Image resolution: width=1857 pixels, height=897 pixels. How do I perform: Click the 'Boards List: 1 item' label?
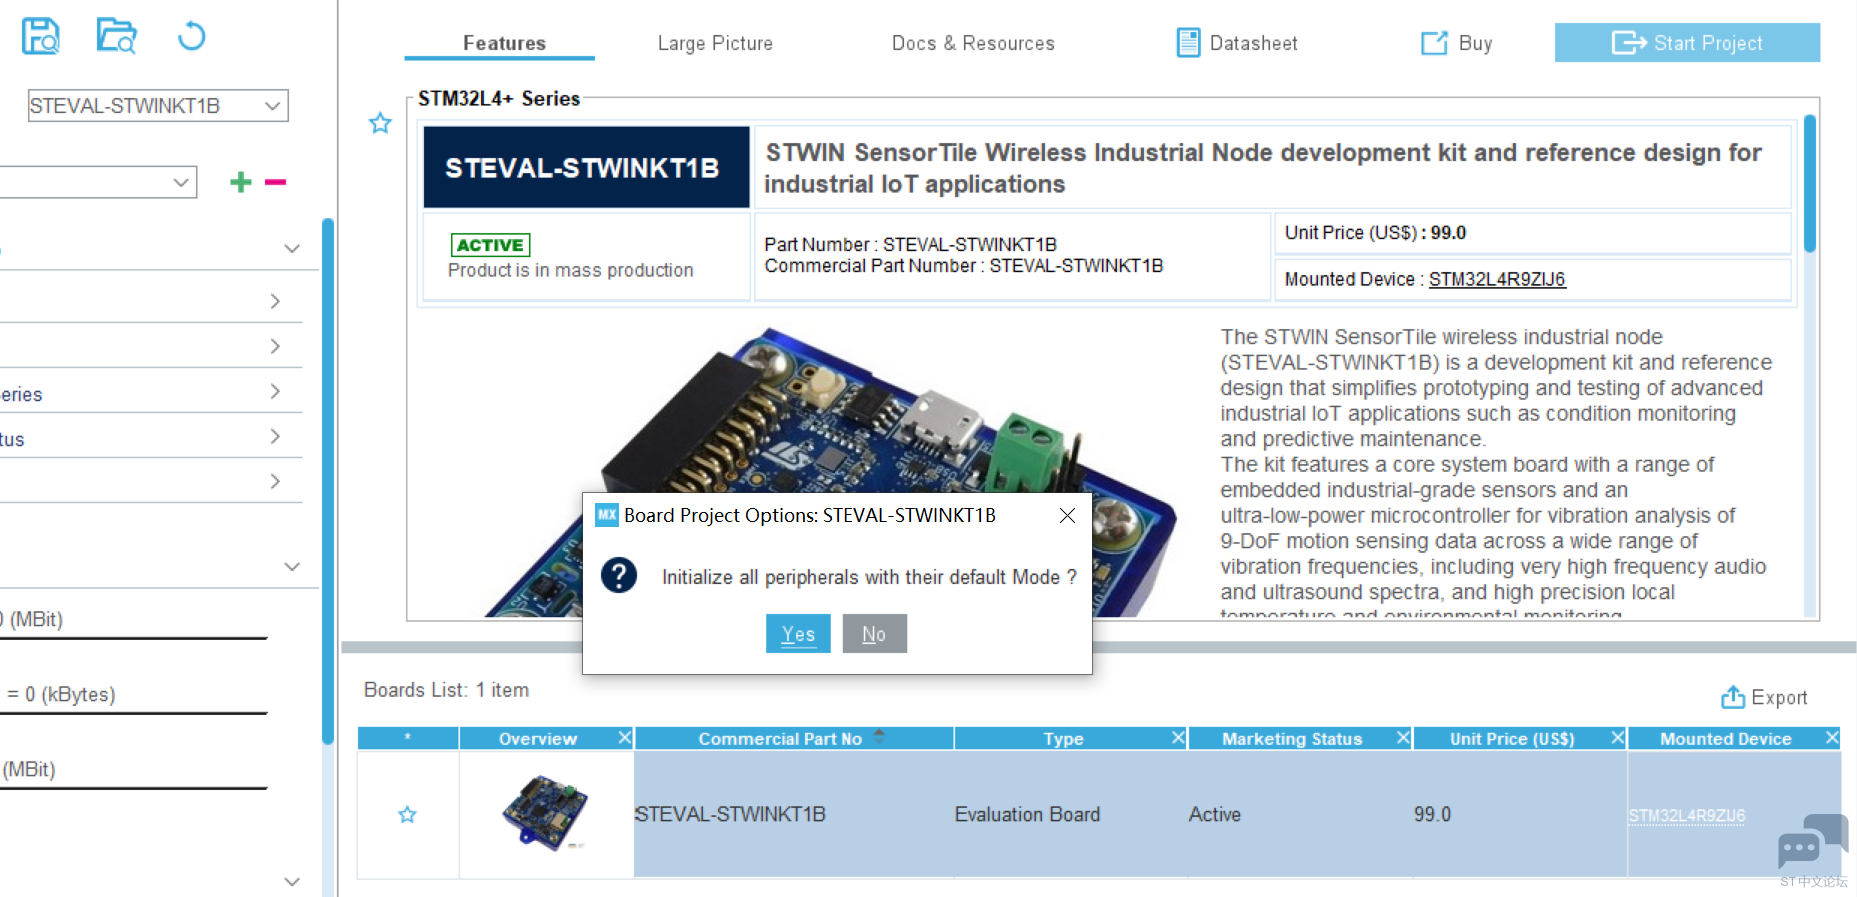(x=446, y=690)
